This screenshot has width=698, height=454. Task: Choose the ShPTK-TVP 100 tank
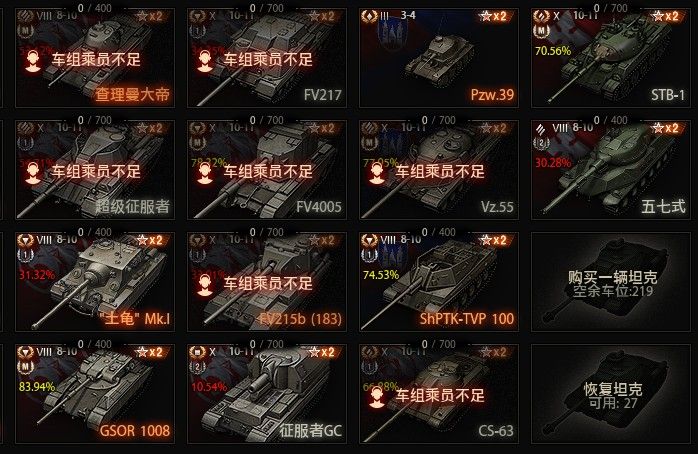tap(438, 282)
